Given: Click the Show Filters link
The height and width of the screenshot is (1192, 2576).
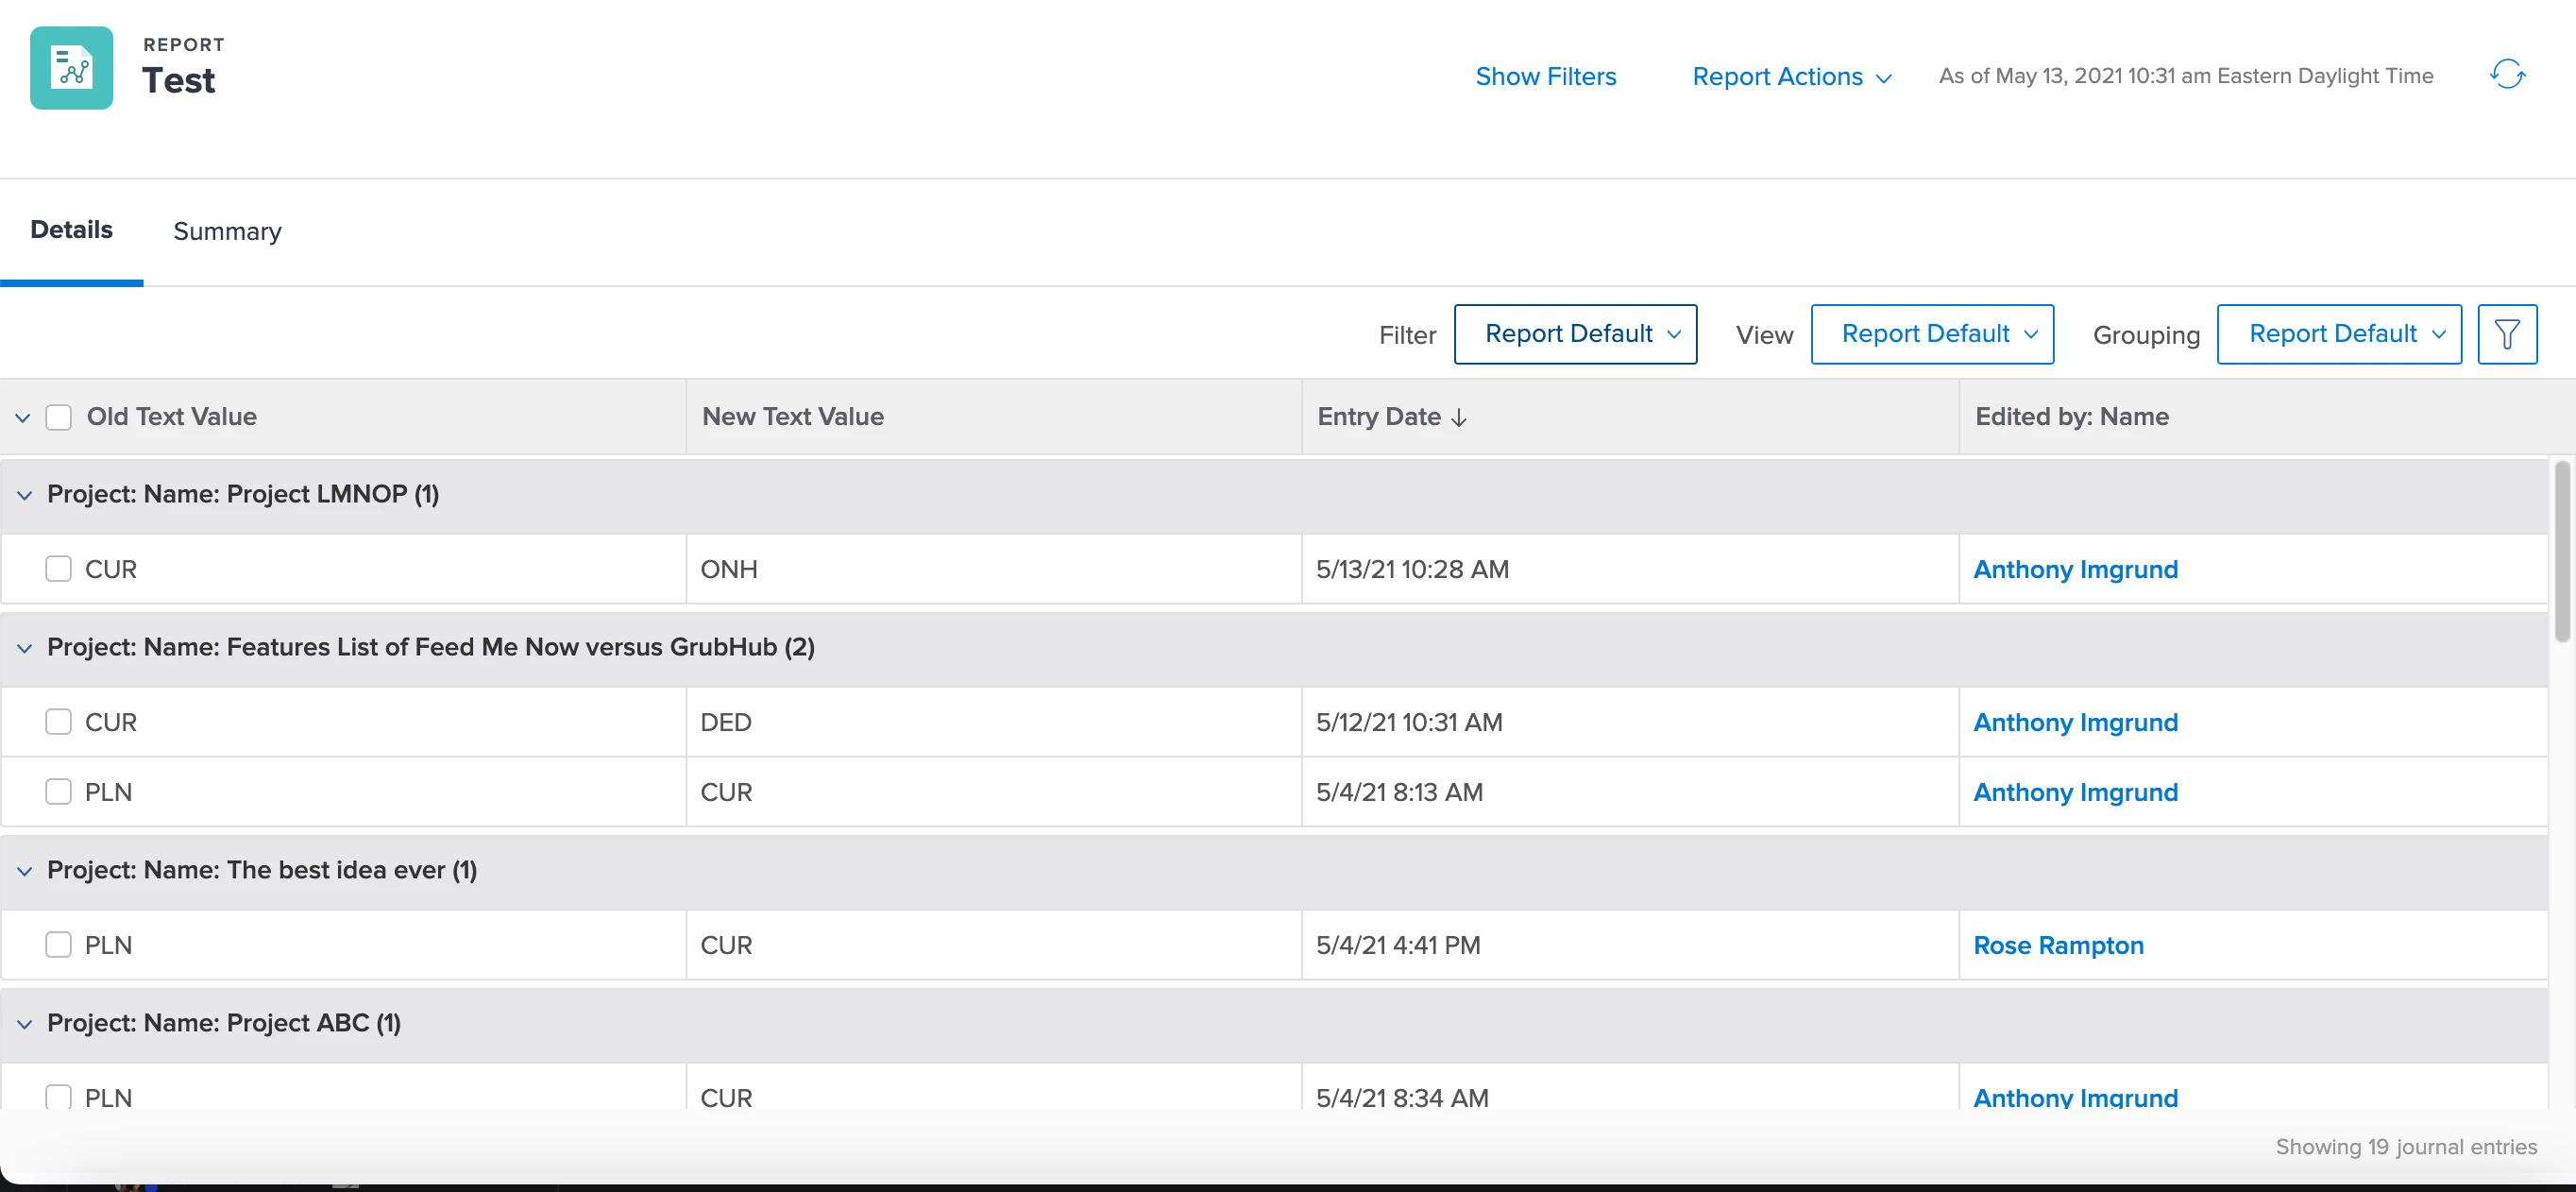Looking at the screenshot, I should coord(1545,77).
